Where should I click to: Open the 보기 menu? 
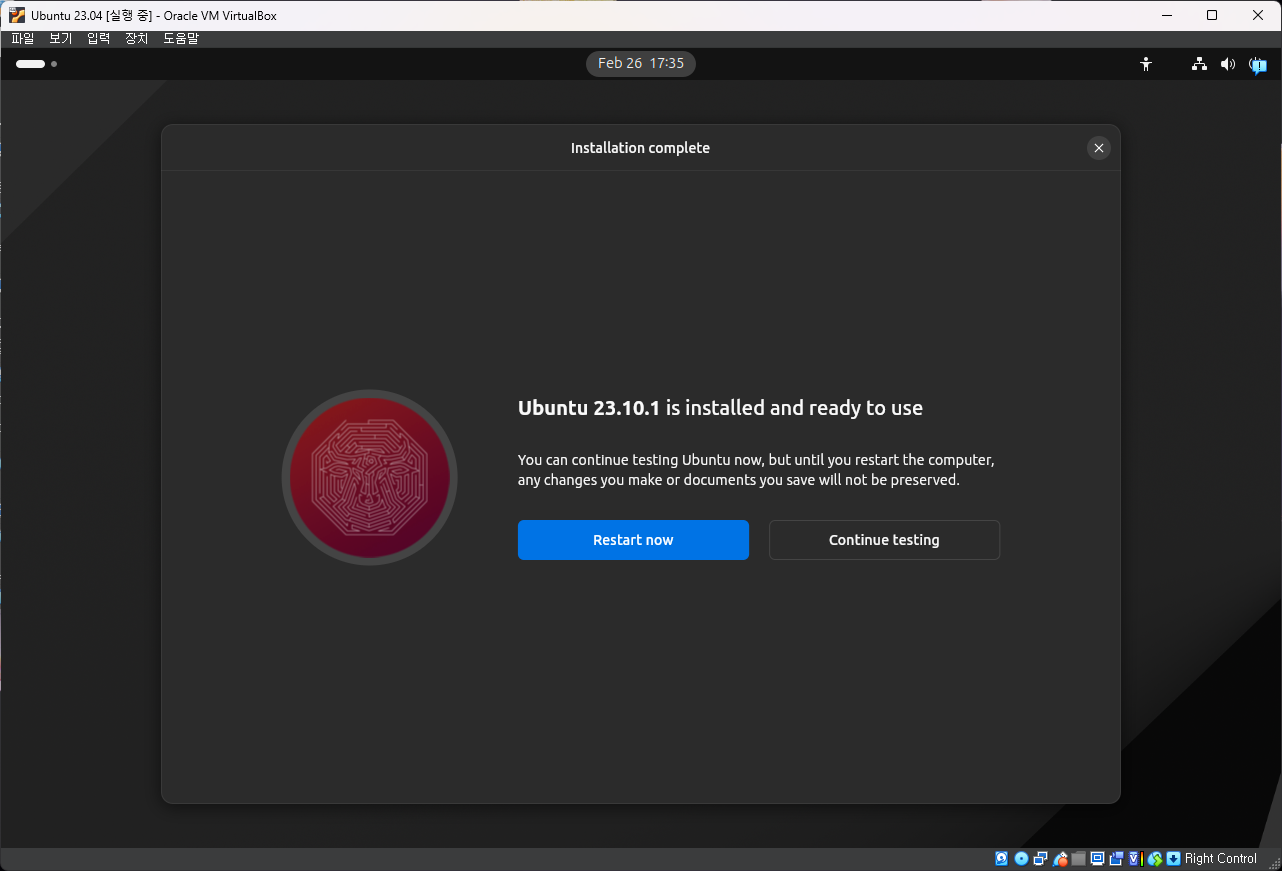(x=61, y=38)
